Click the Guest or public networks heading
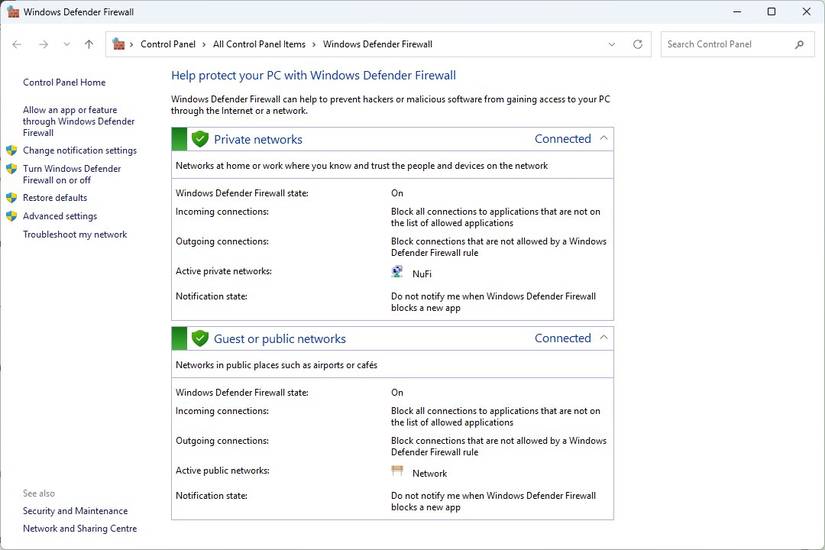This screenshot has width=825, height=550. coord(279,339)
